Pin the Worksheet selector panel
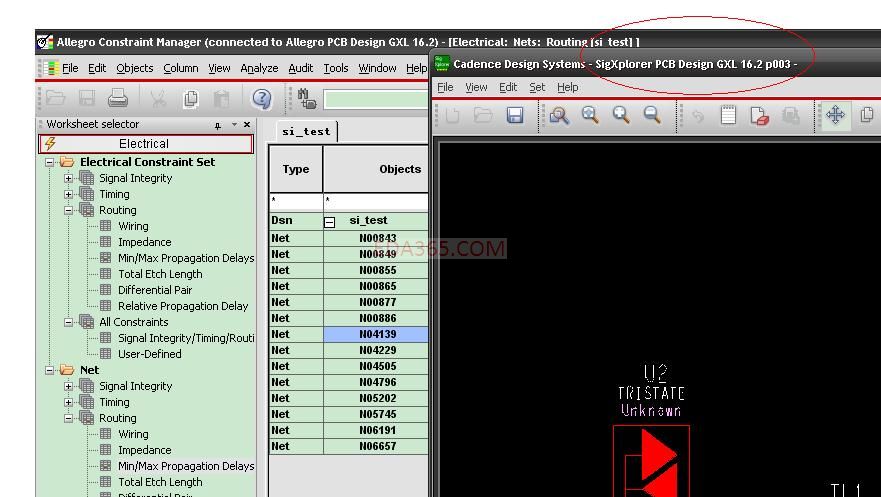Viewport: 881px width, 497px height. 218,125
